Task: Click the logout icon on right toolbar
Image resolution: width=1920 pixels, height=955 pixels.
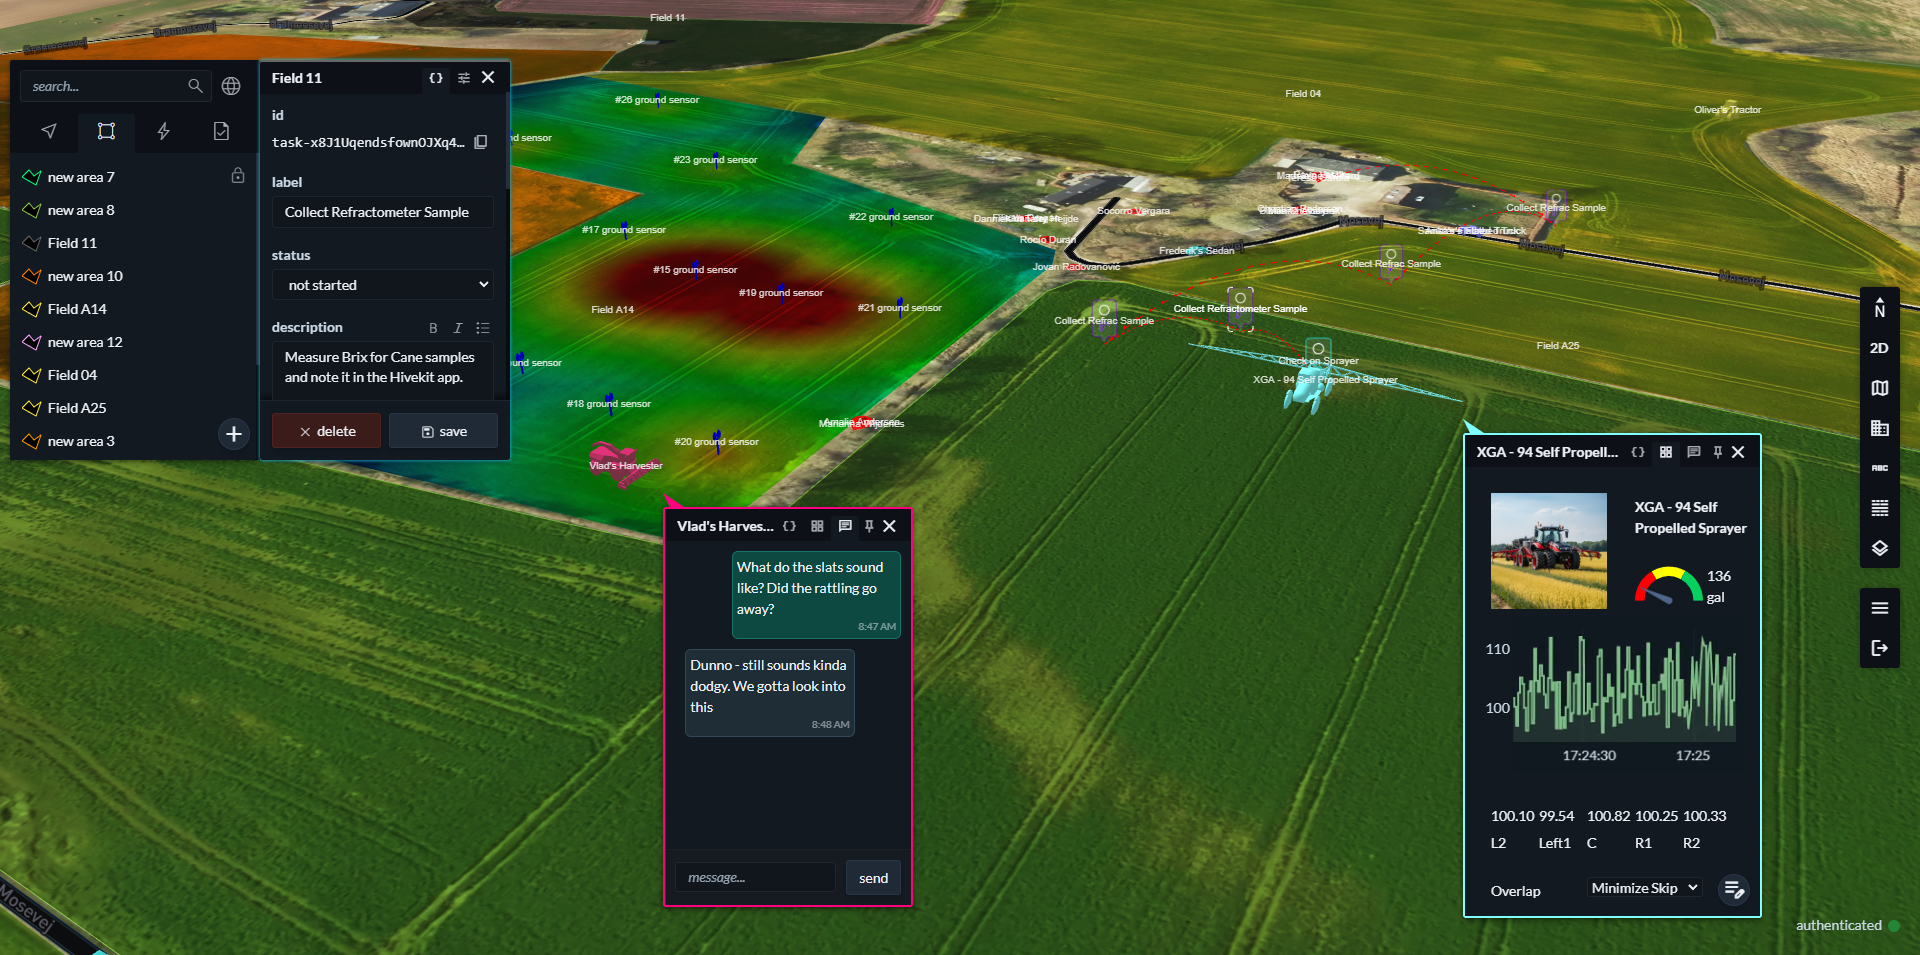Action: coord(1880,648)
